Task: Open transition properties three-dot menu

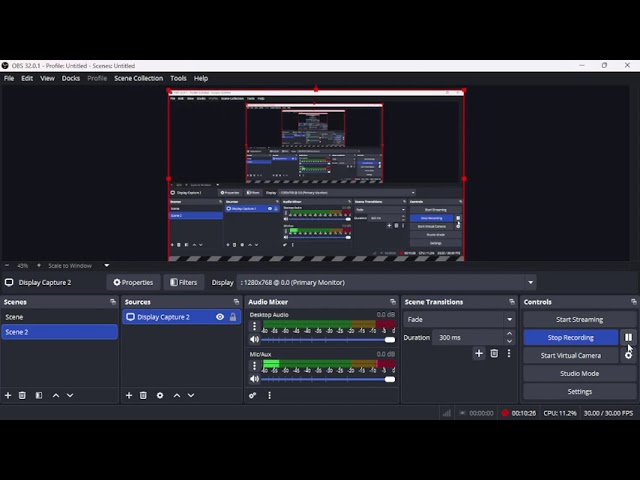Action: tap(509, 353)
